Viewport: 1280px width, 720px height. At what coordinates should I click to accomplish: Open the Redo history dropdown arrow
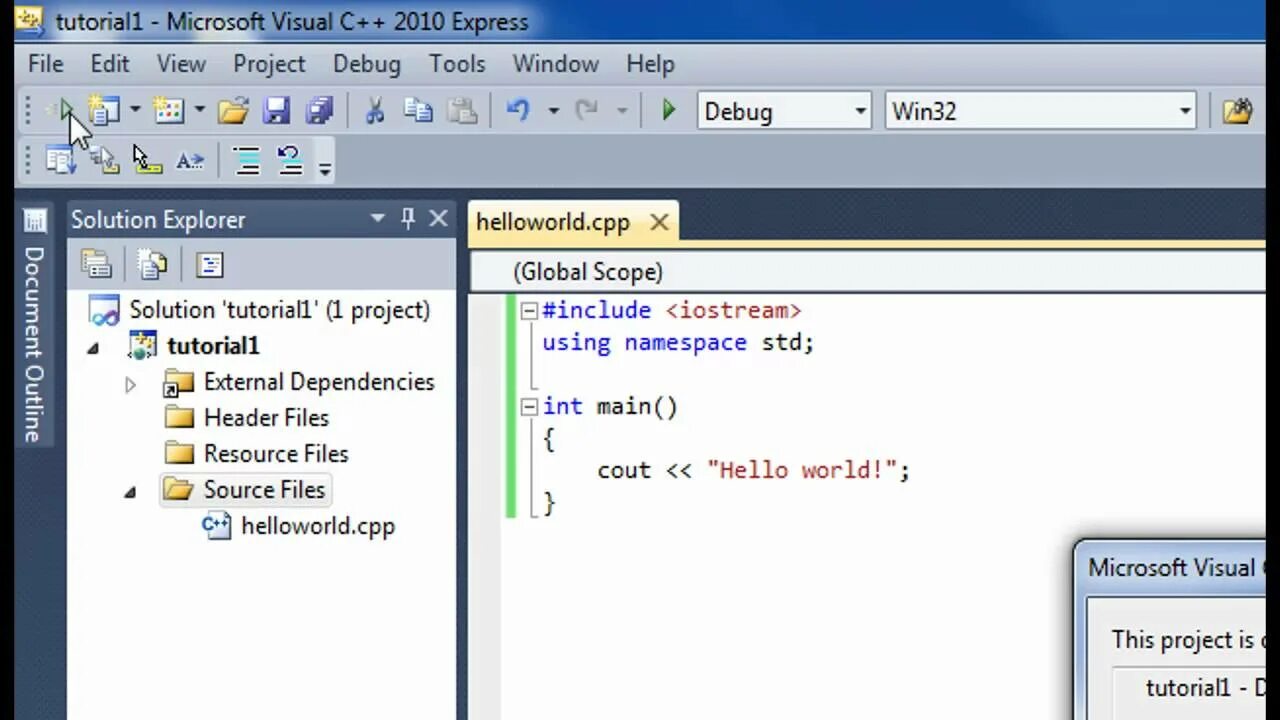point(622,111)
